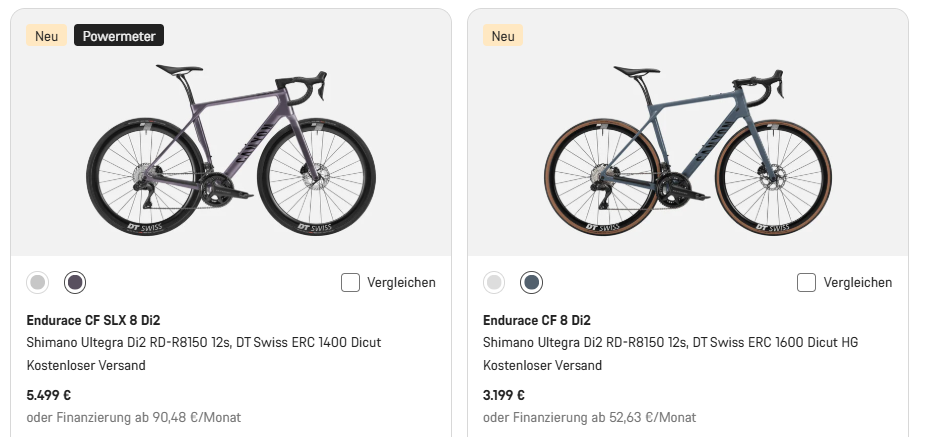Select blue-grey color swatch on Endurace CF 8
This screenshot has height=437, width=942.
point(531,283)
